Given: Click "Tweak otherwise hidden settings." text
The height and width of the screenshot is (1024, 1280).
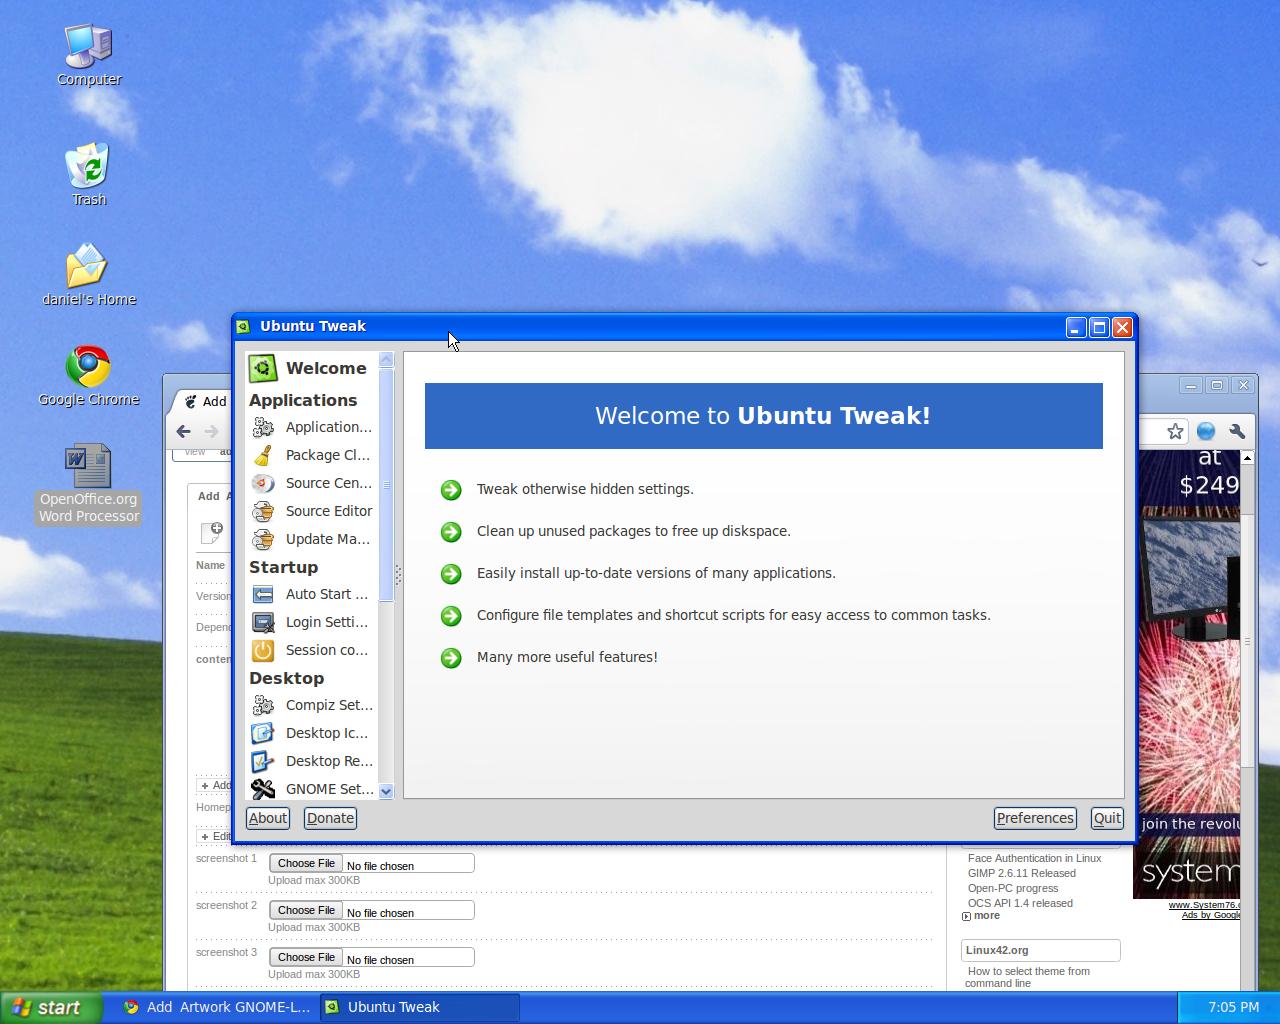Looking at the screenshot, I should tap(585, 489).
